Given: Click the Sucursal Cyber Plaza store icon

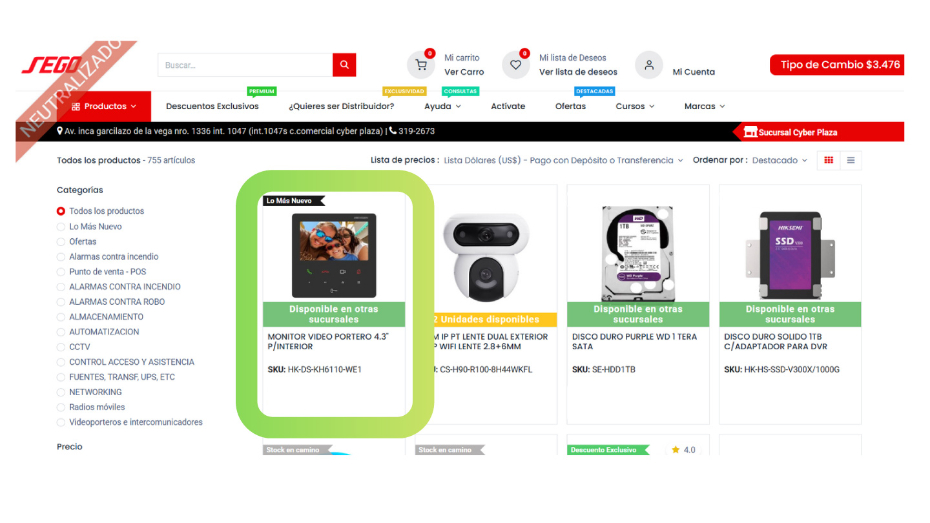Looking at the screenshot, I should (x=750, y=132).
